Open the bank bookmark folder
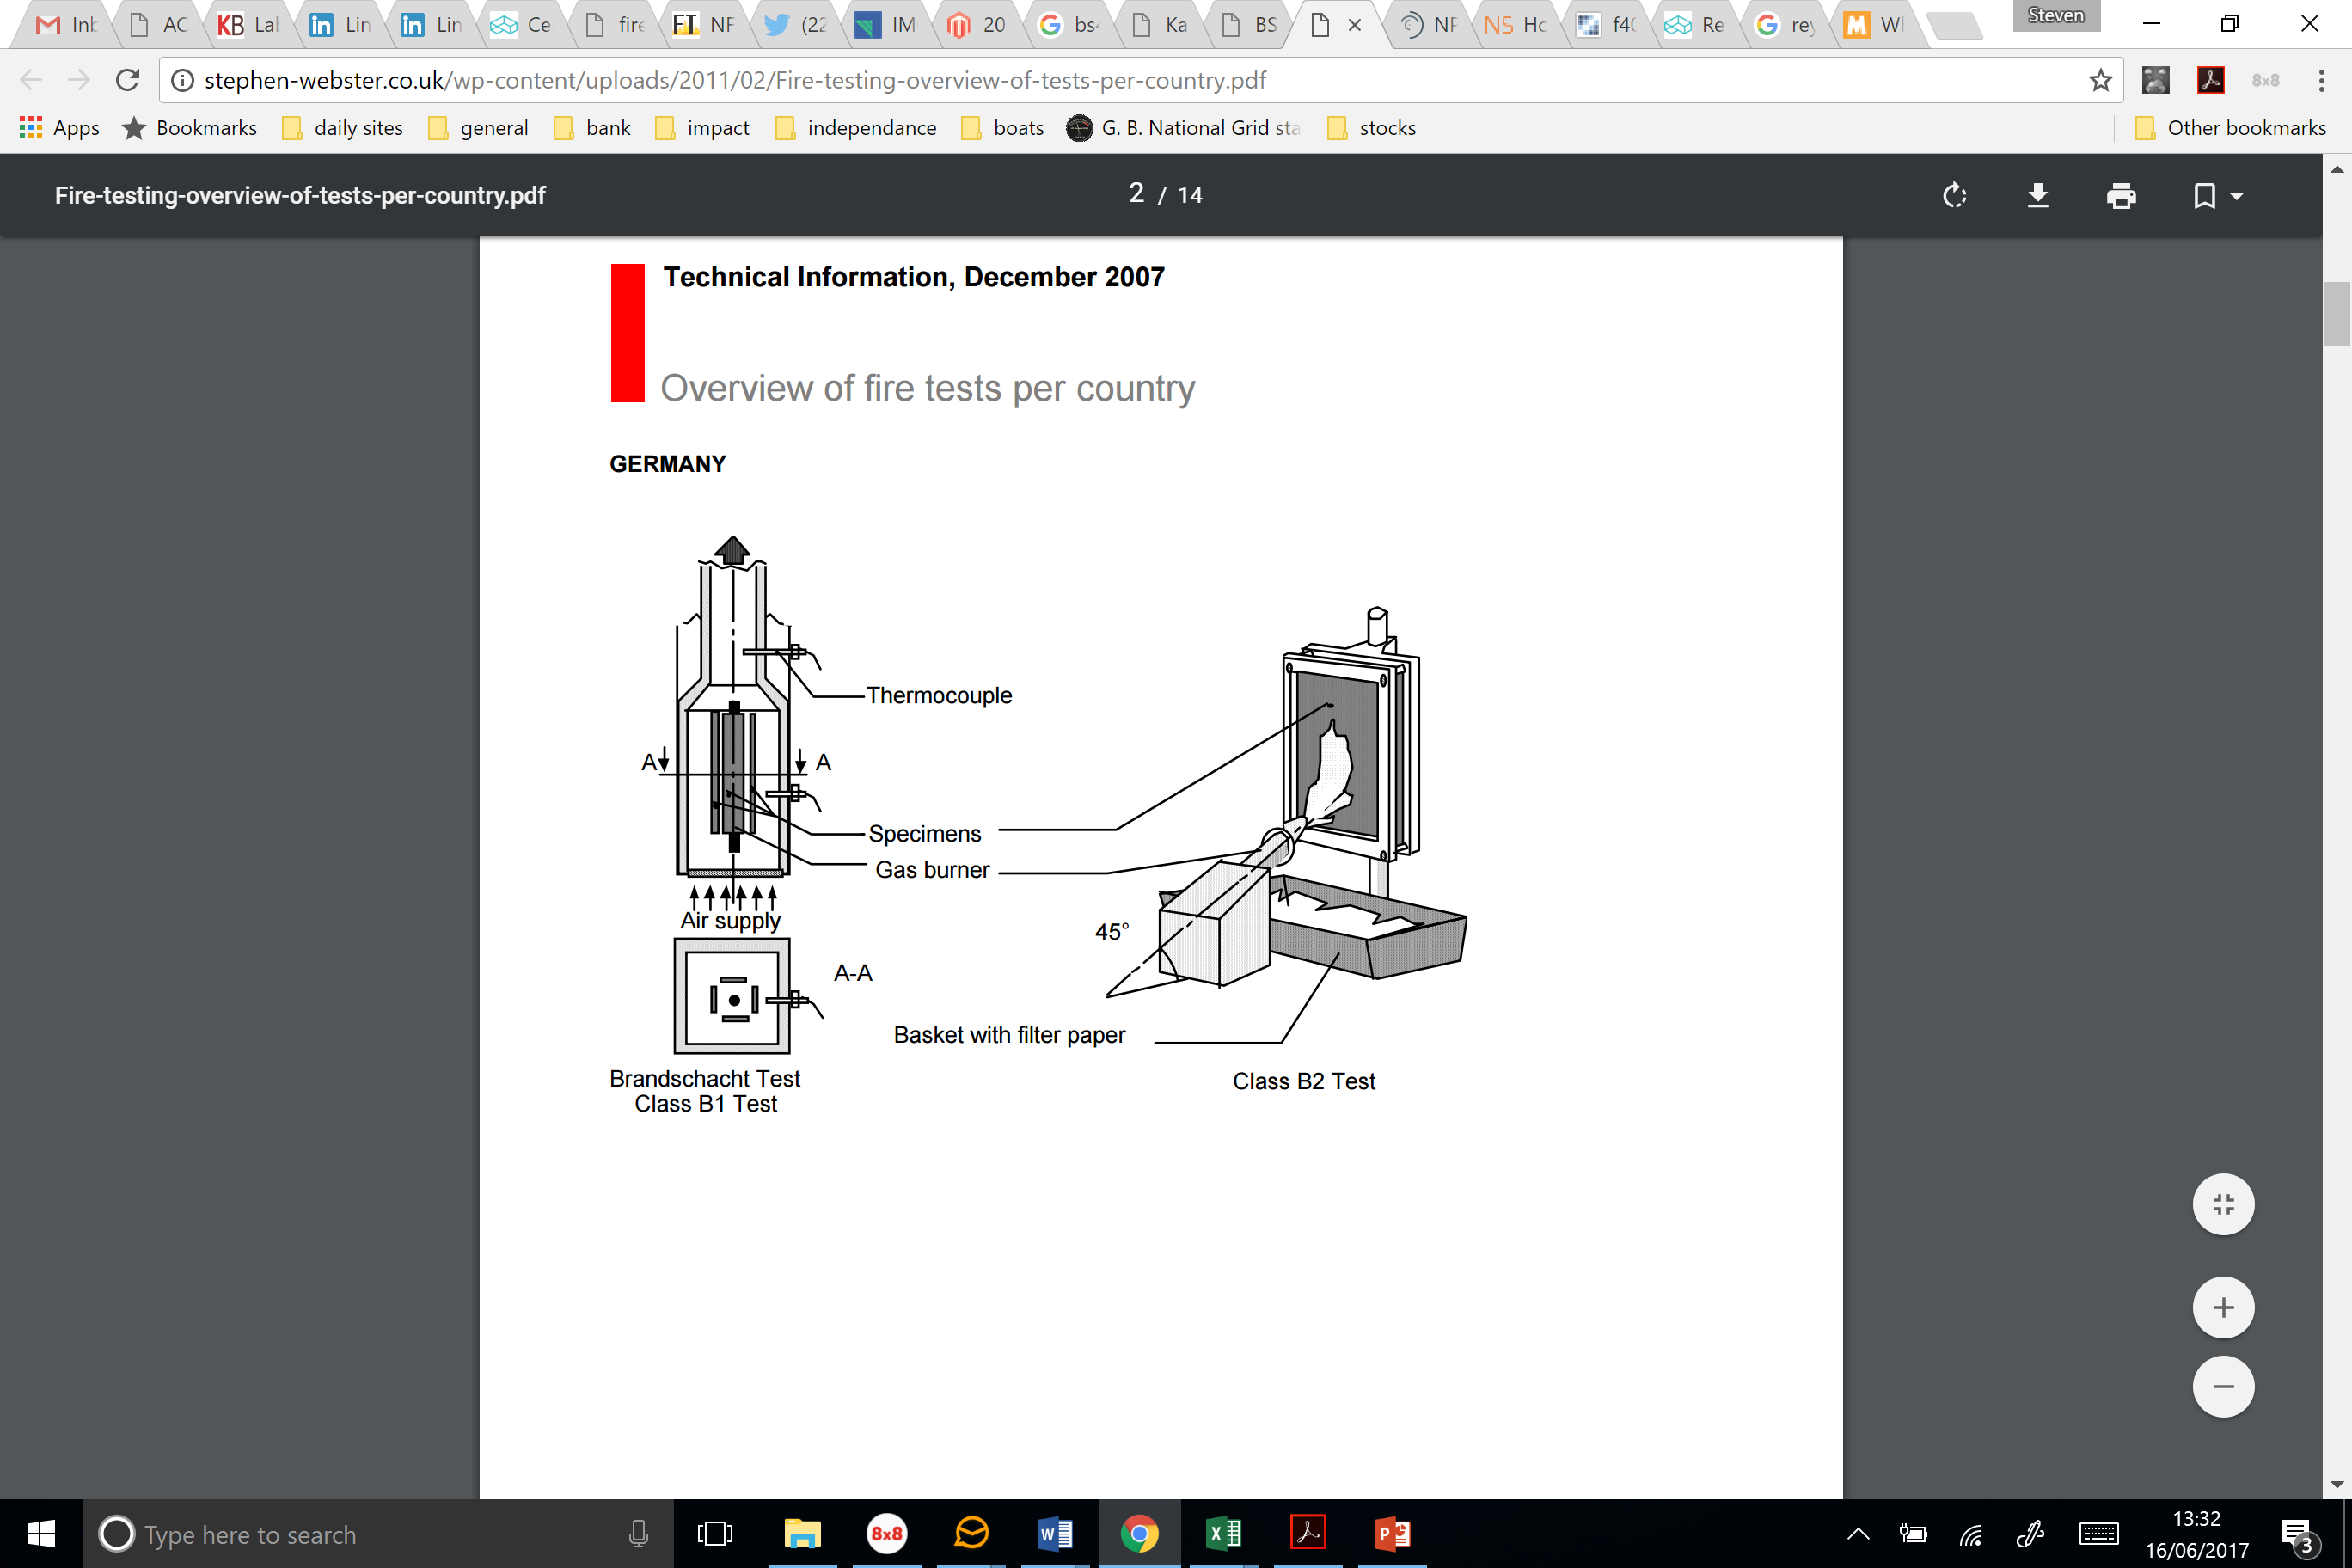2352x1568 pixels. 593,127
